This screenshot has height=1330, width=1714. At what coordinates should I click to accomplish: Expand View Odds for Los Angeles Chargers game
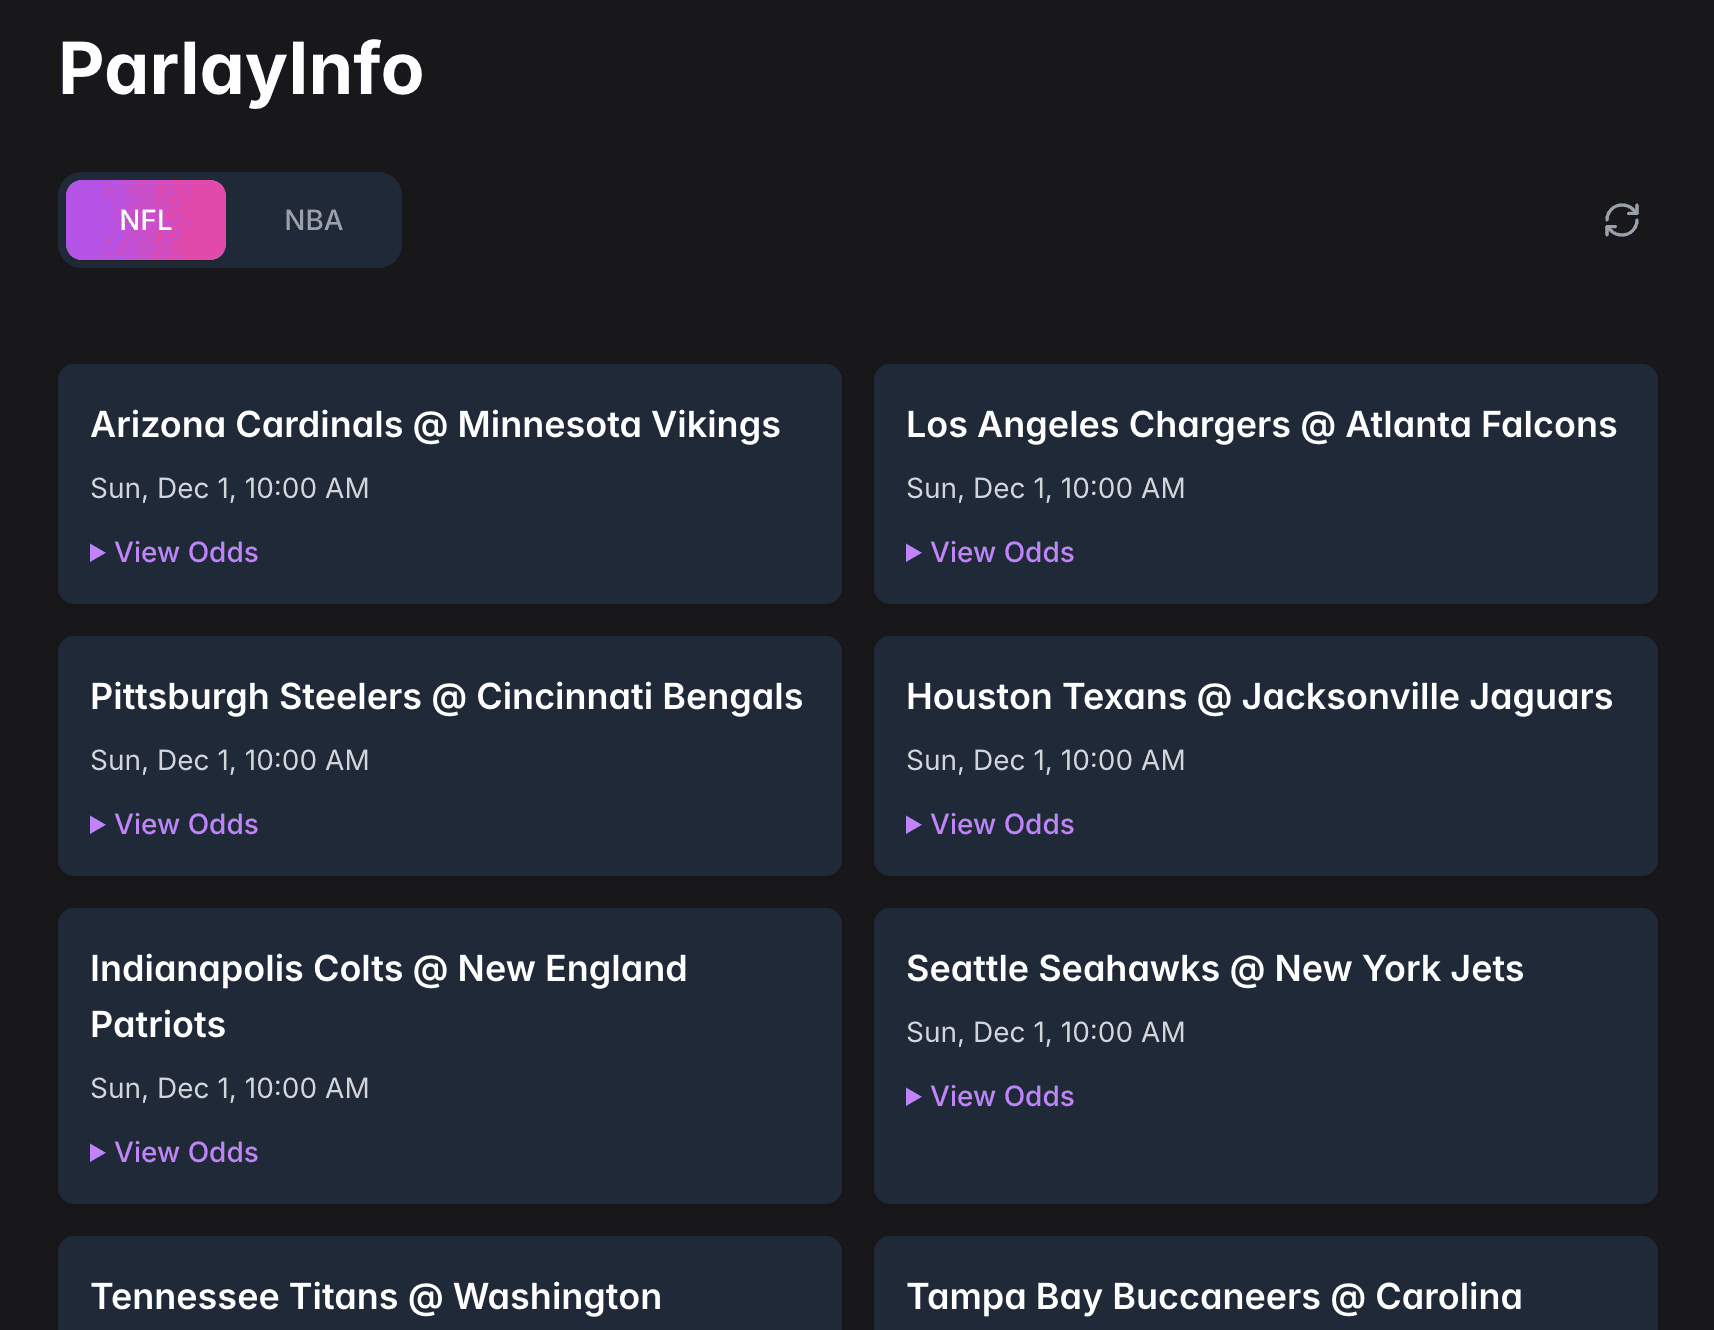(x=990, y=552)
